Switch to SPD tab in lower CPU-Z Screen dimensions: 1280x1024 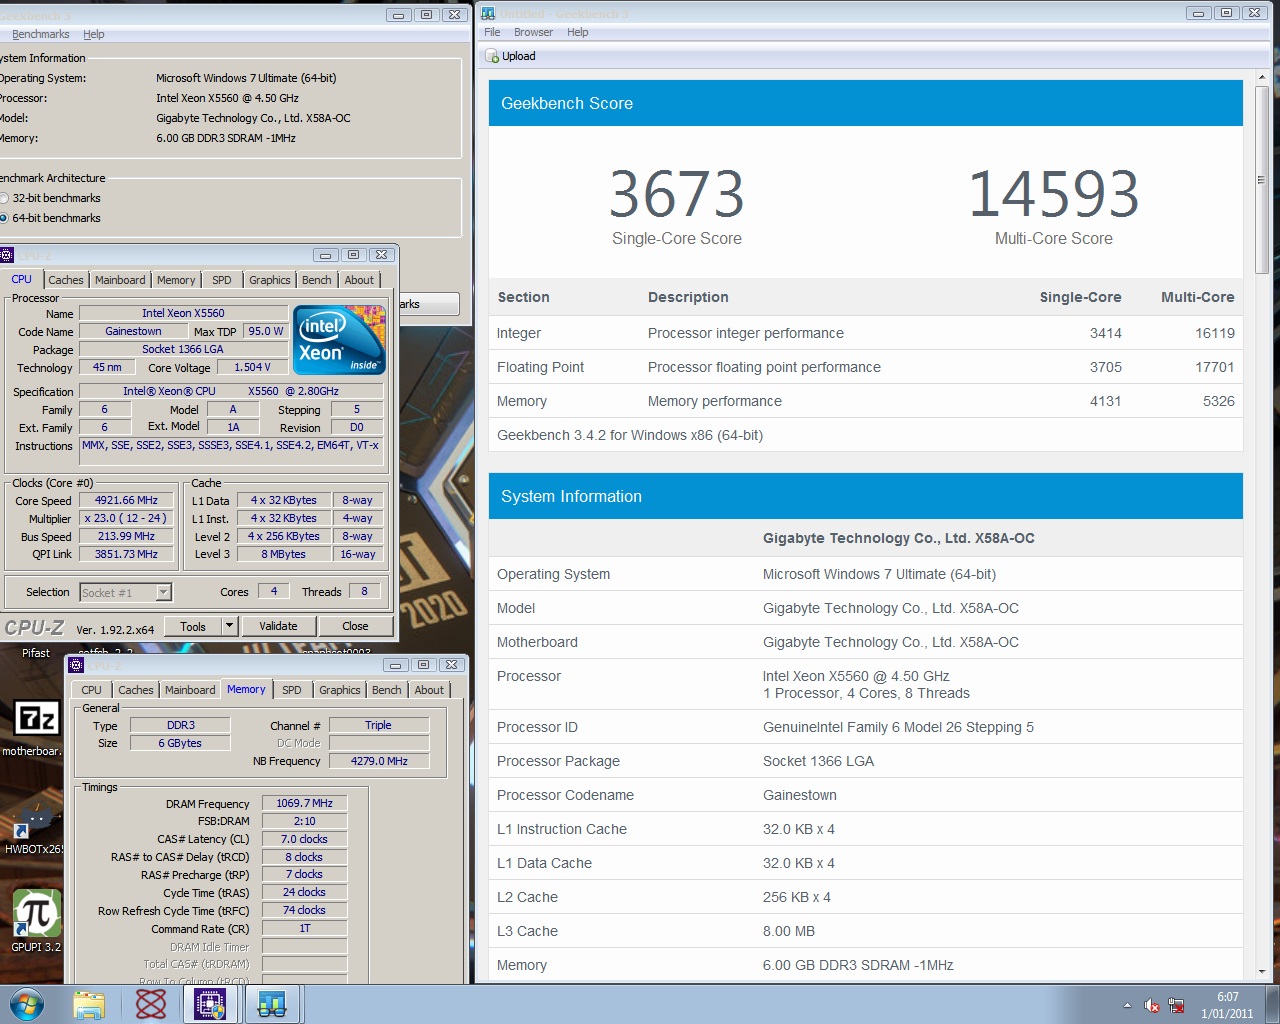tap(292, 690)
